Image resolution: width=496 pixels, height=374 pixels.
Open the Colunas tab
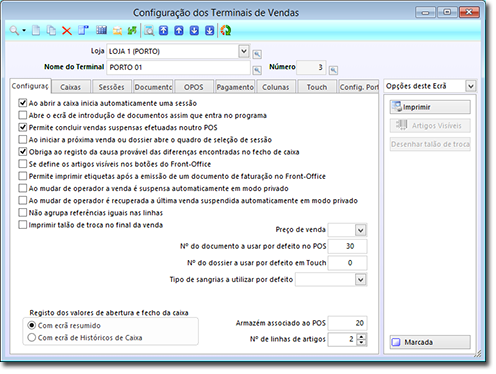276,87
